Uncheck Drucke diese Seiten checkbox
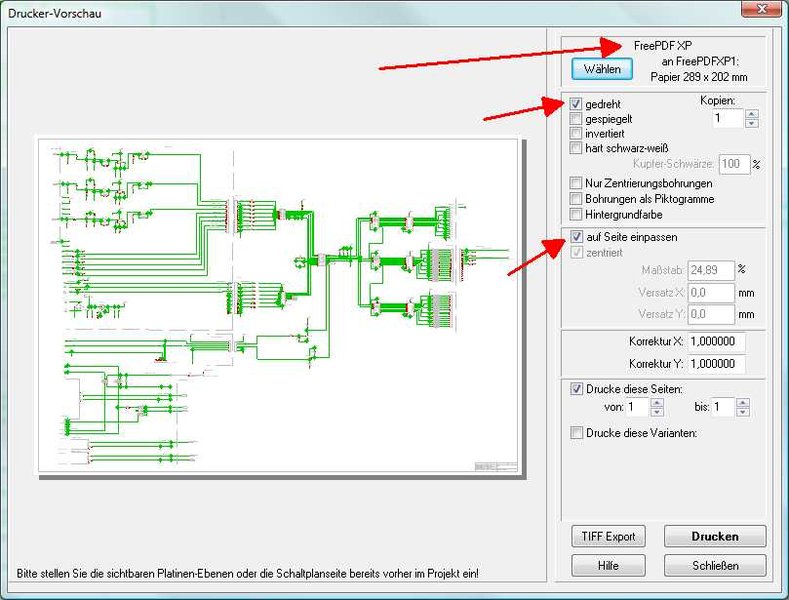789x600 pixels. (576, 389)
